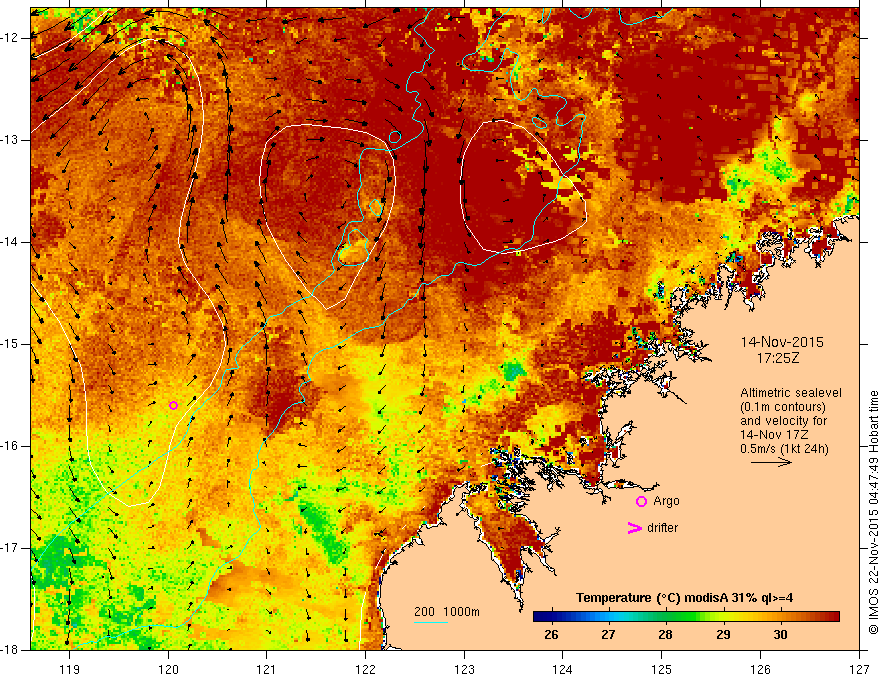This screenshot has width=880, height=680.
Task: Click the magenta drifter legend symbol
Action: [x=634, y=528]
